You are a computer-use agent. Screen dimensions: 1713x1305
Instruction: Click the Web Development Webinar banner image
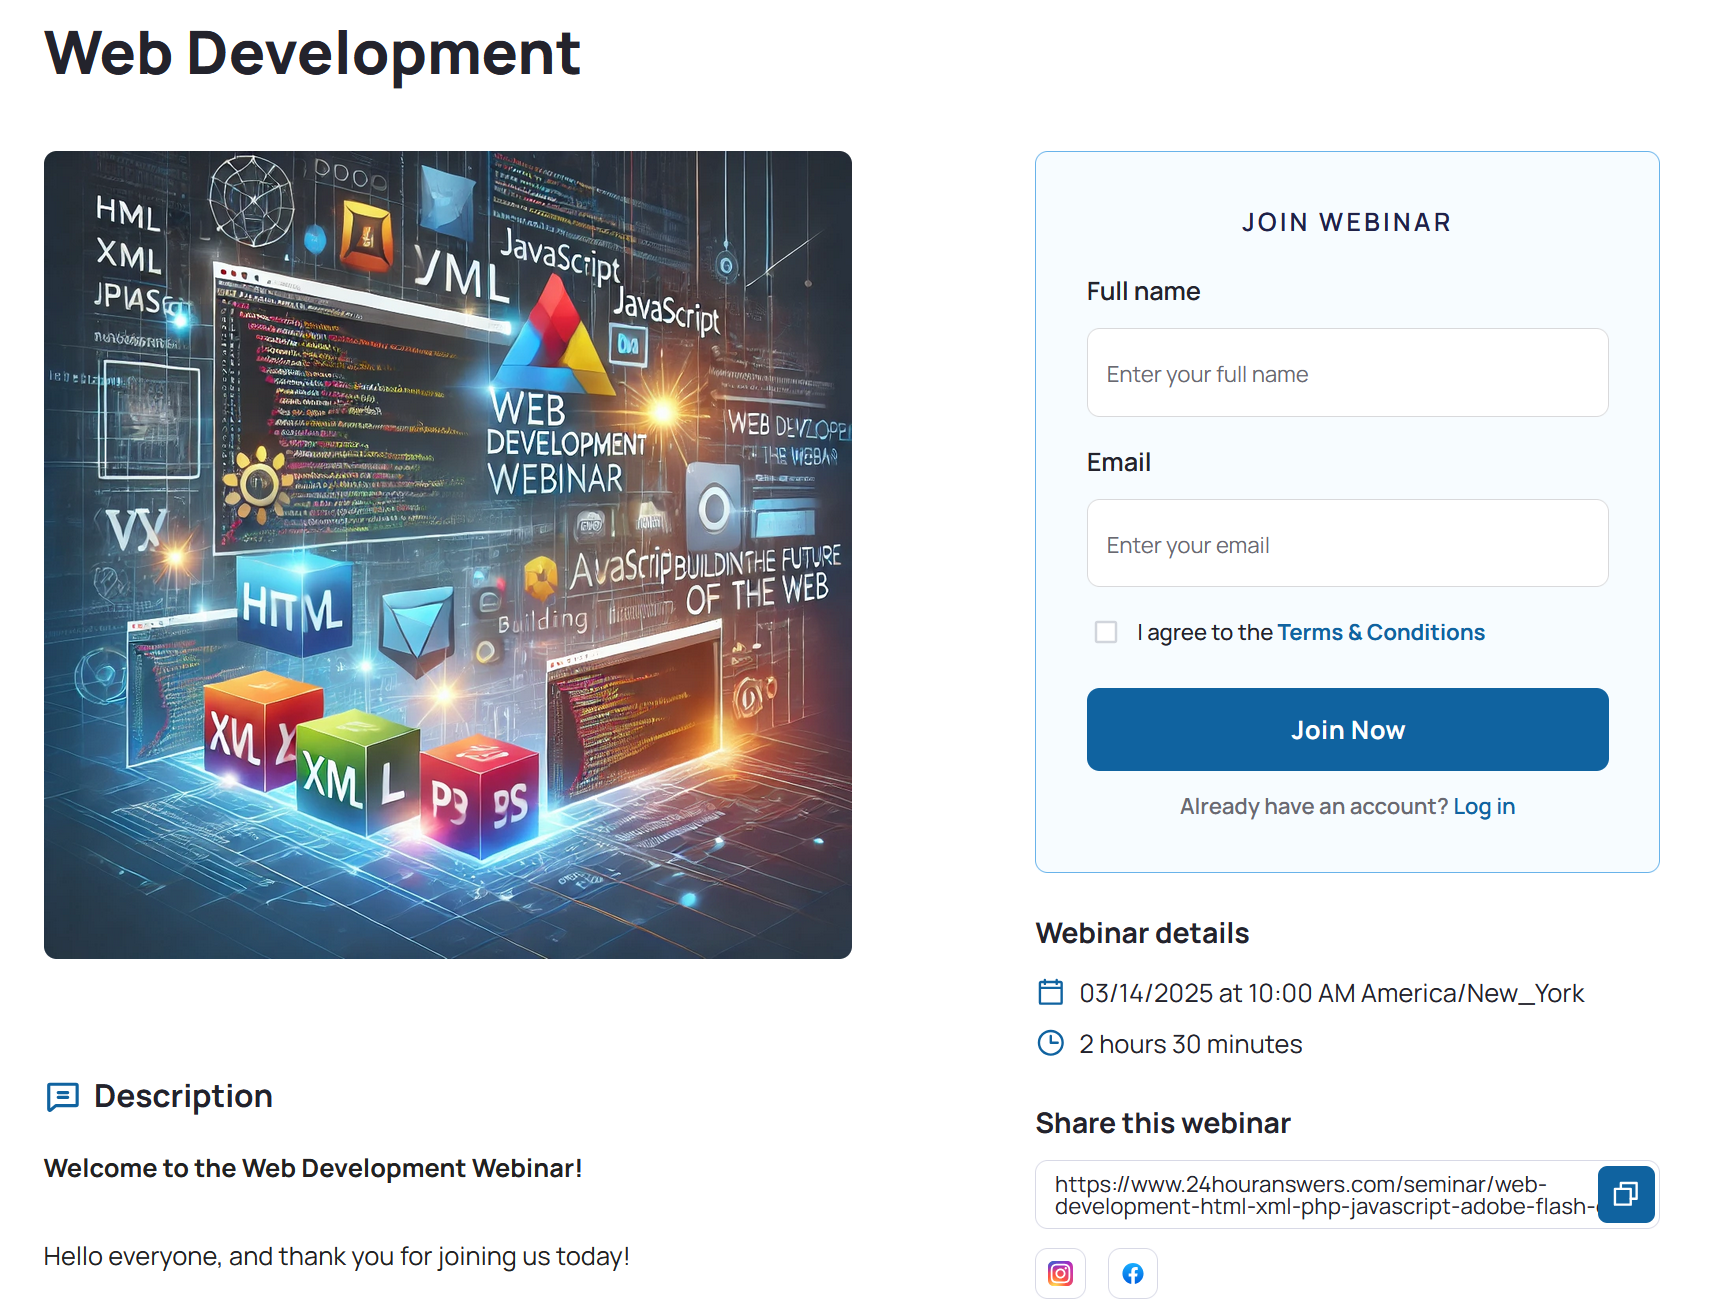tap(447, 555)
